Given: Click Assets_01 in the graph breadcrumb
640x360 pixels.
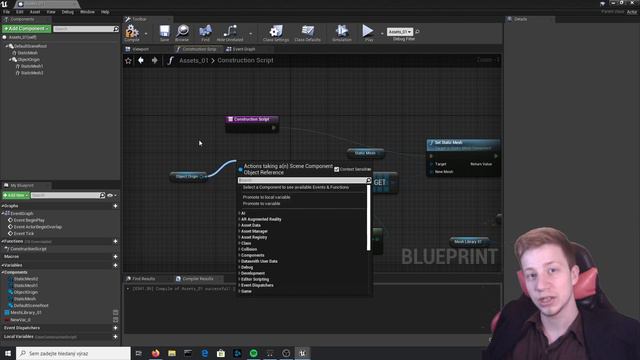Looking at the screenshot, I should 194,60.
